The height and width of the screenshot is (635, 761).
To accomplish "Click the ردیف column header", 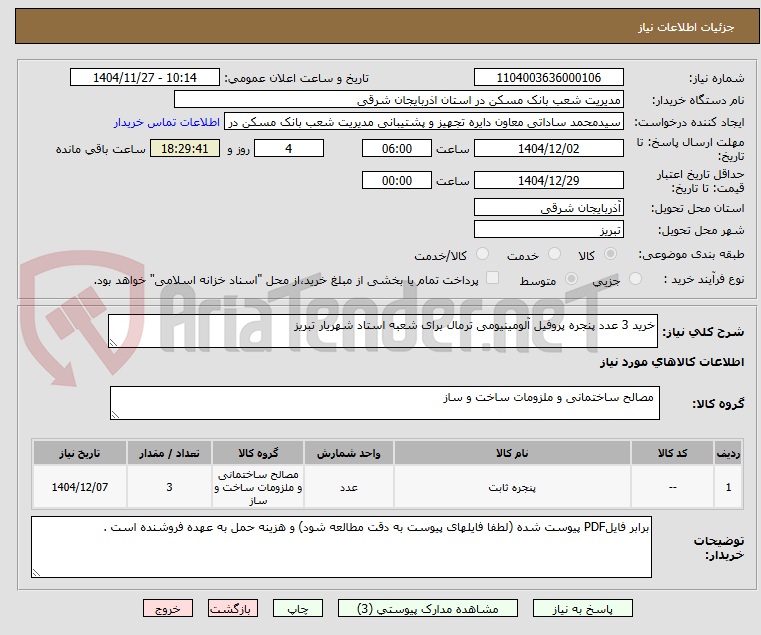I will coord(728,453).
